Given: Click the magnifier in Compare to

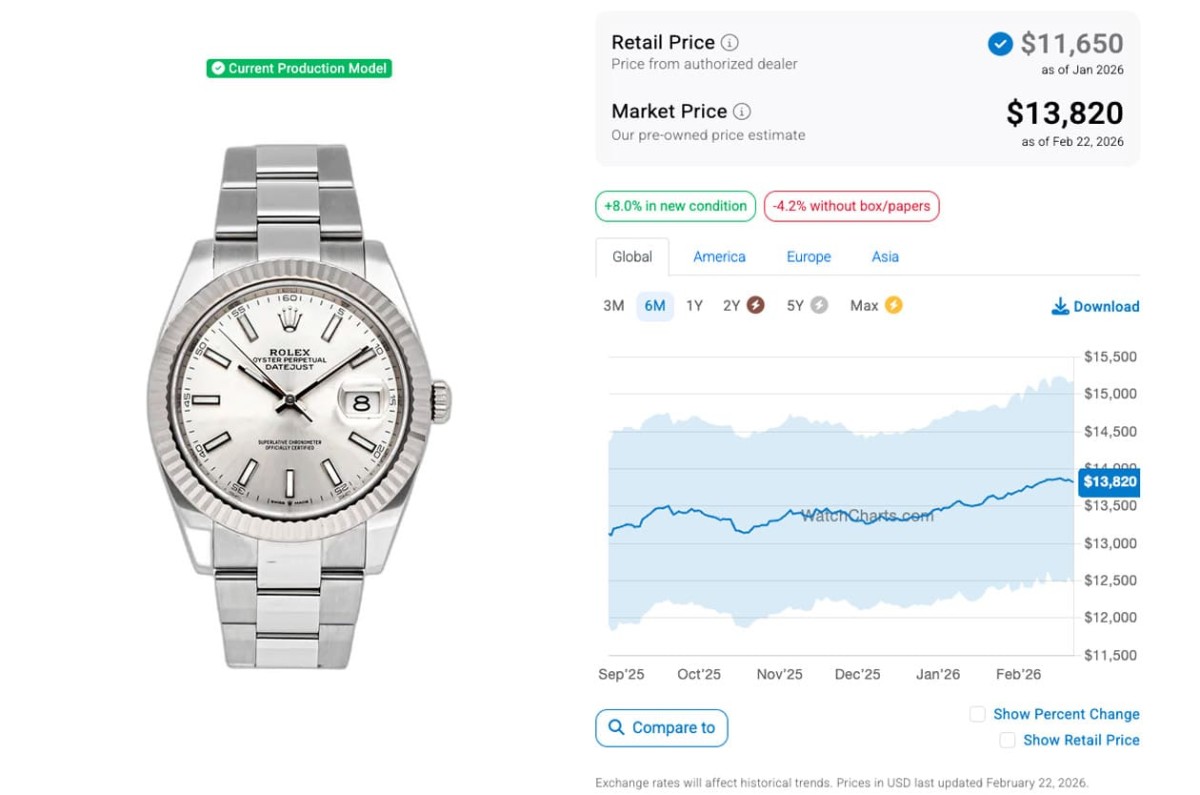Looking at the screenshot, I should (x=617, y=728).
